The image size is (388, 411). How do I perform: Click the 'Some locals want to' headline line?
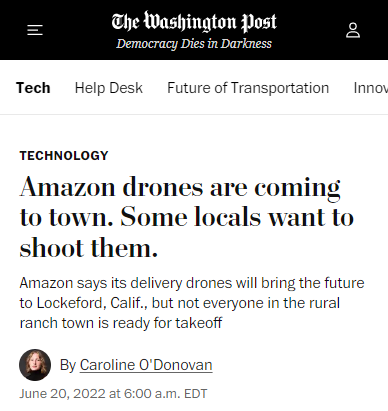click(237, 217)
